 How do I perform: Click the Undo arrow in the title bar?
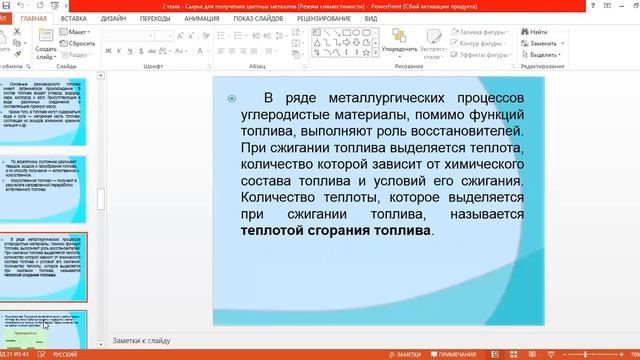pyautogui.click(x=20, y=5)
